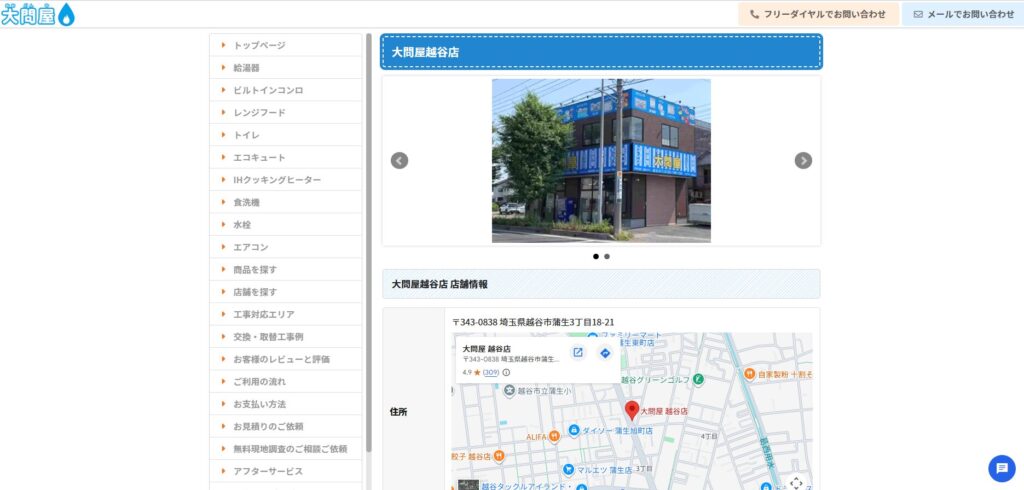Image resolution: width=1024 pixels, height=490 pixels.
Task: Go to the previous slideshow photo
Action: (399, 161)
